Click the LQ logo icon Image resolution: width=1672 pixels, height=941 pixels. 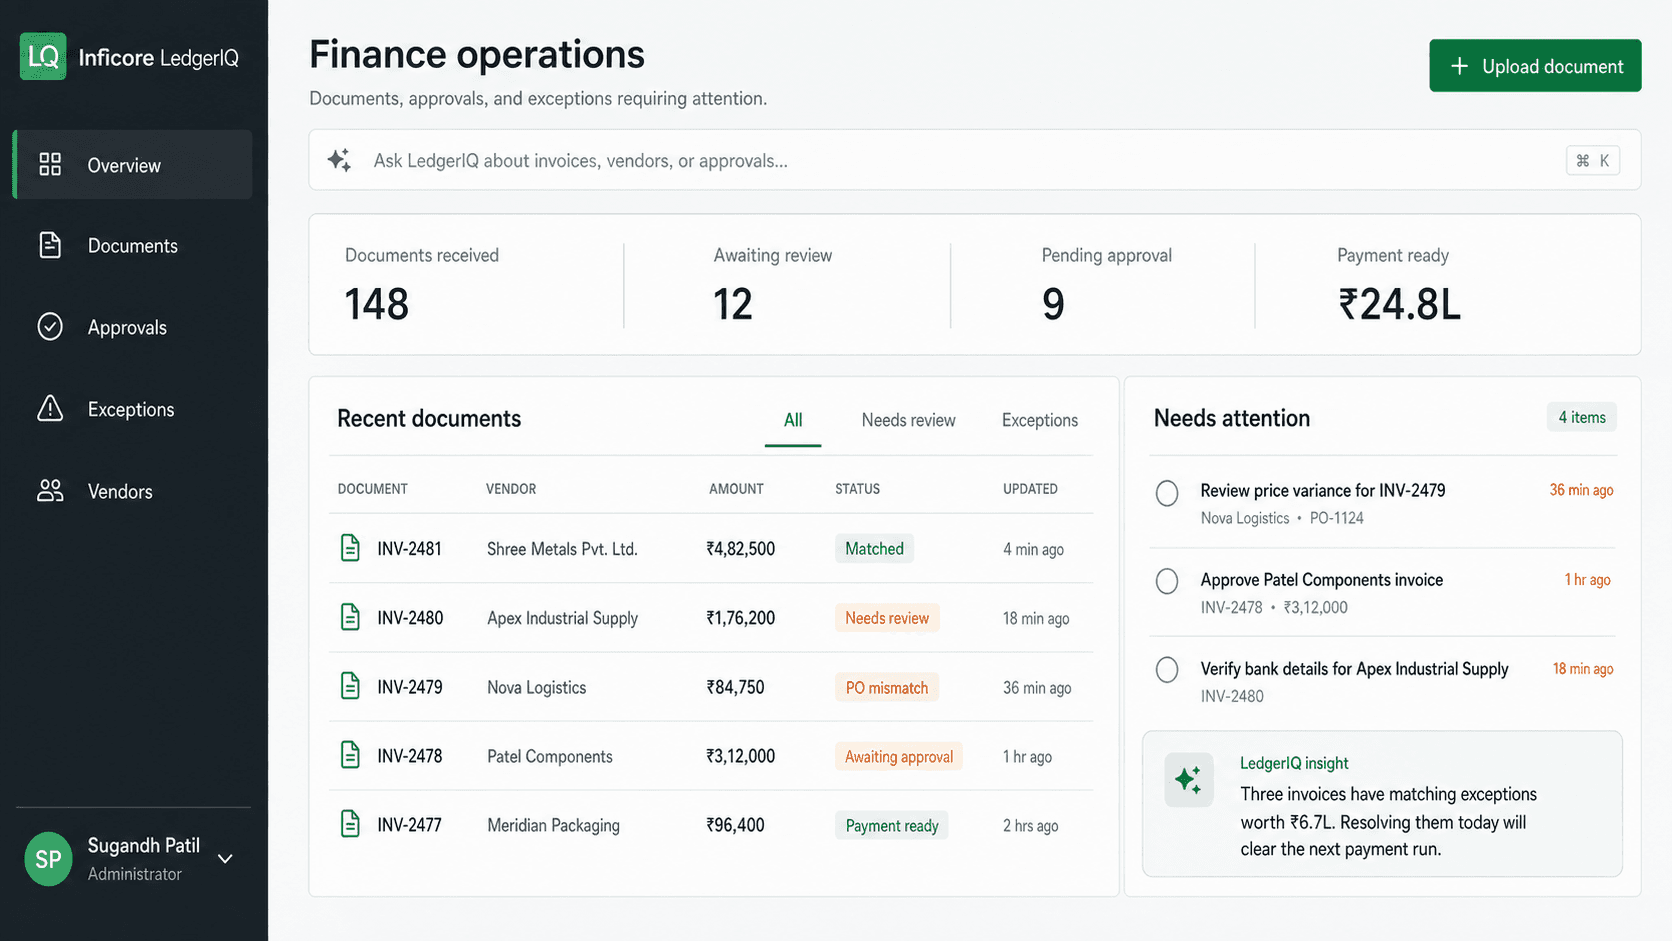43,56
